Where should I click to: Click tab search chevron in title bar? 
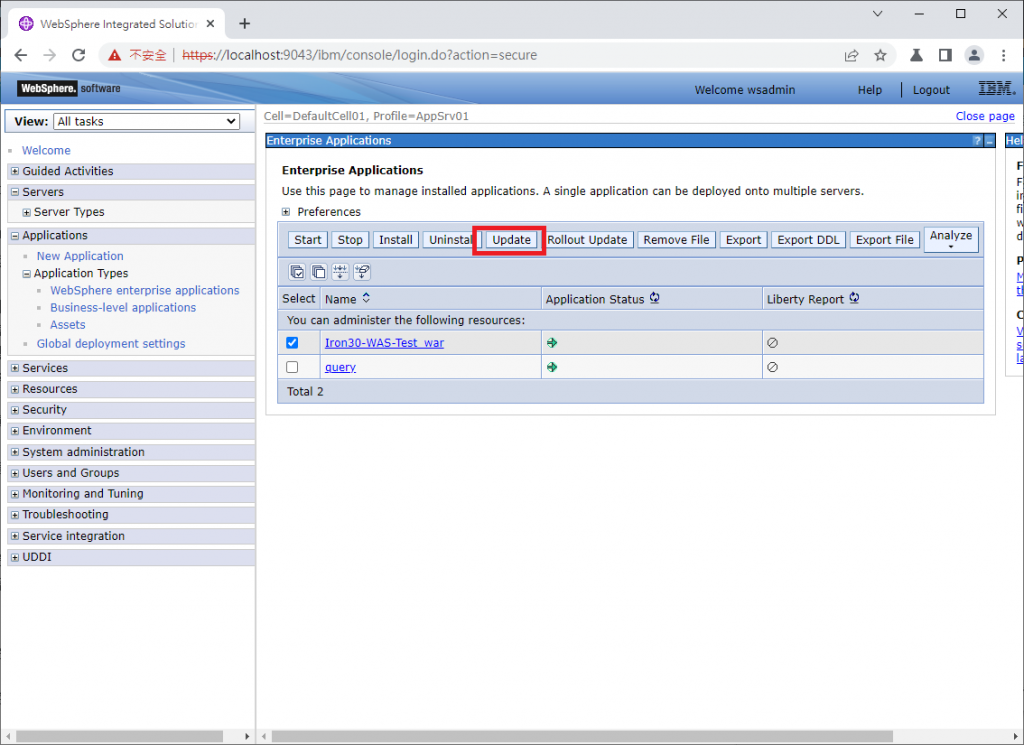(x=878, y=14)
